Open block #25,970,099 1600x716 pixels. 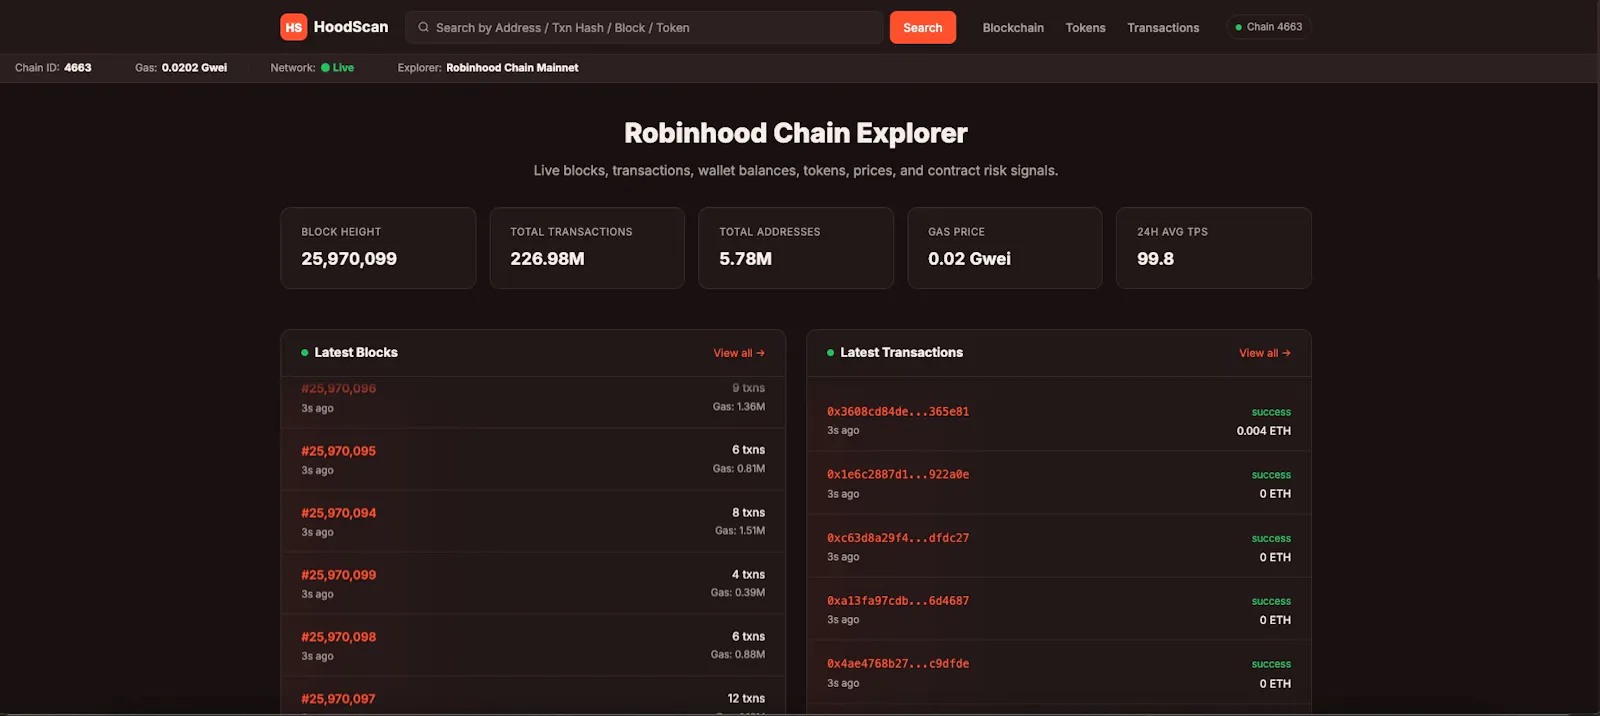[338, 575]
